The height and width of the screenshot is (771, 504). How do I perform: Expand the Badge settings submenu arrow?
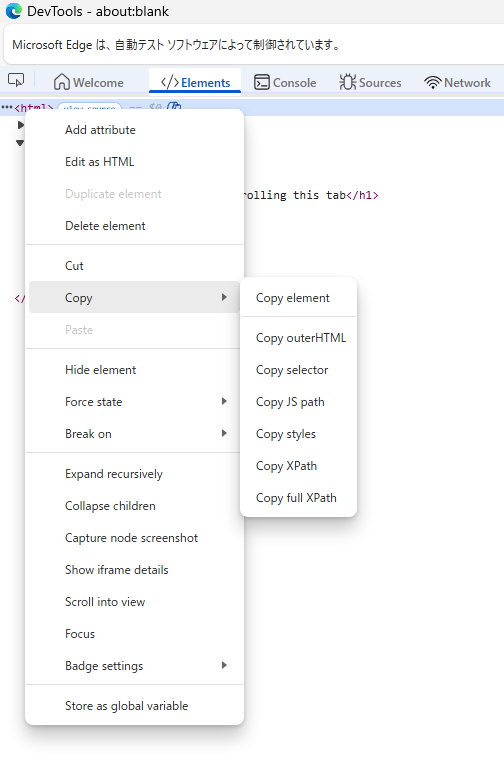(x=224, y=665)
